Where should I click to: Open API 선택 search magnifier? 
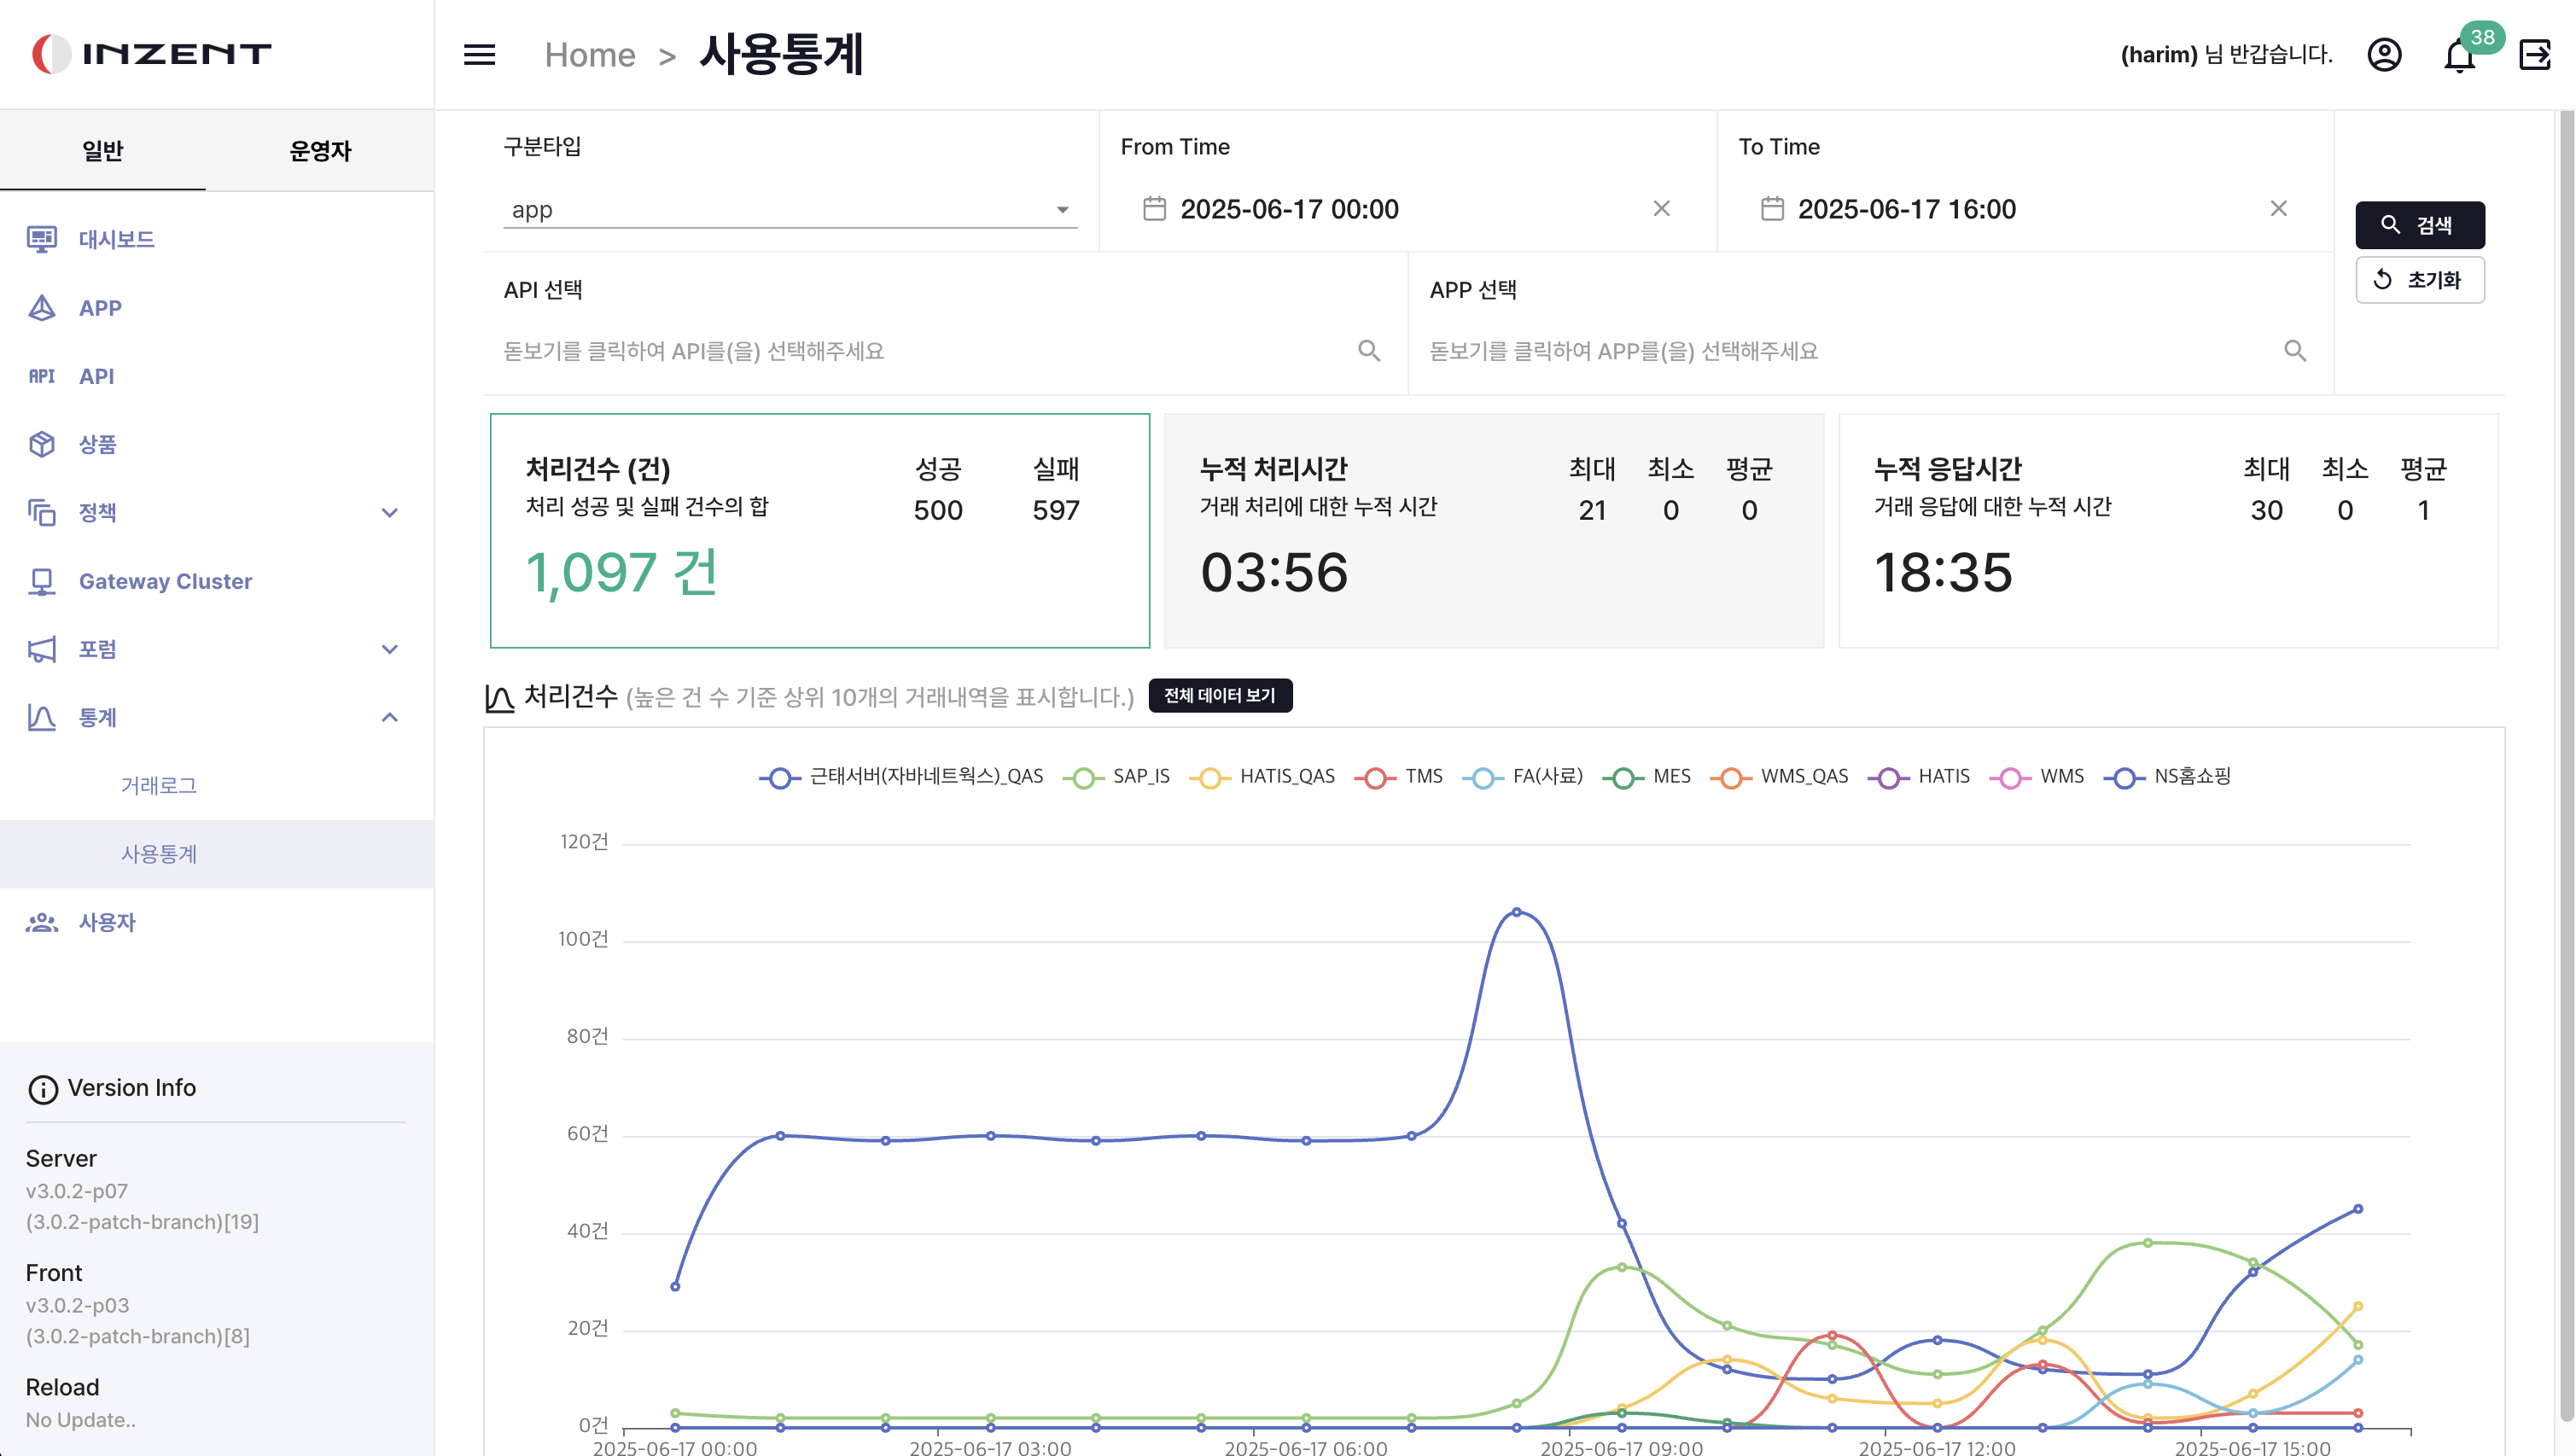(1369, 350)
